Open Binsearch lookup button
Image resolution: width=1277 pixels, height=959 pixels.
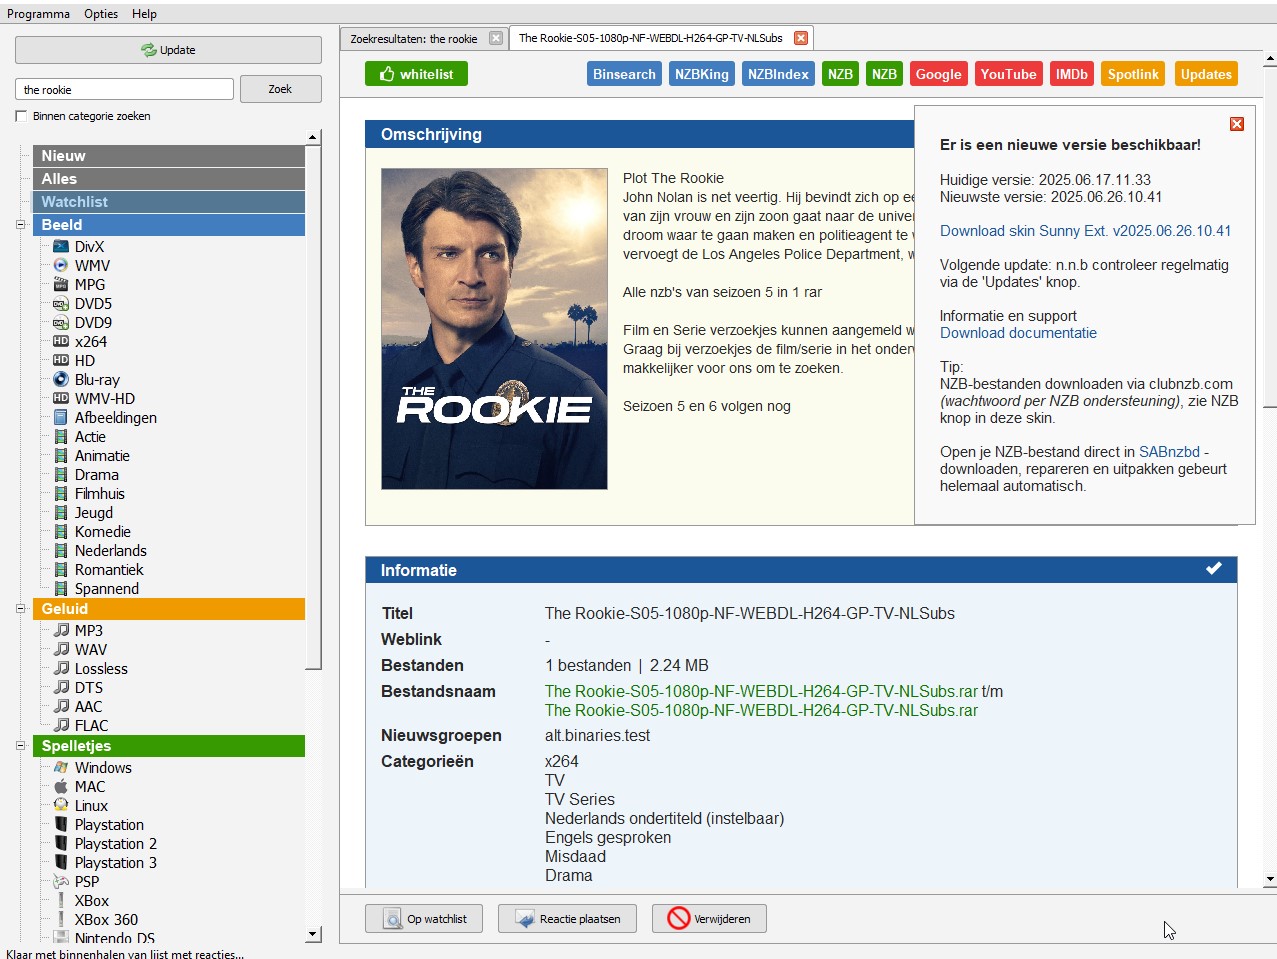(624, 74)
